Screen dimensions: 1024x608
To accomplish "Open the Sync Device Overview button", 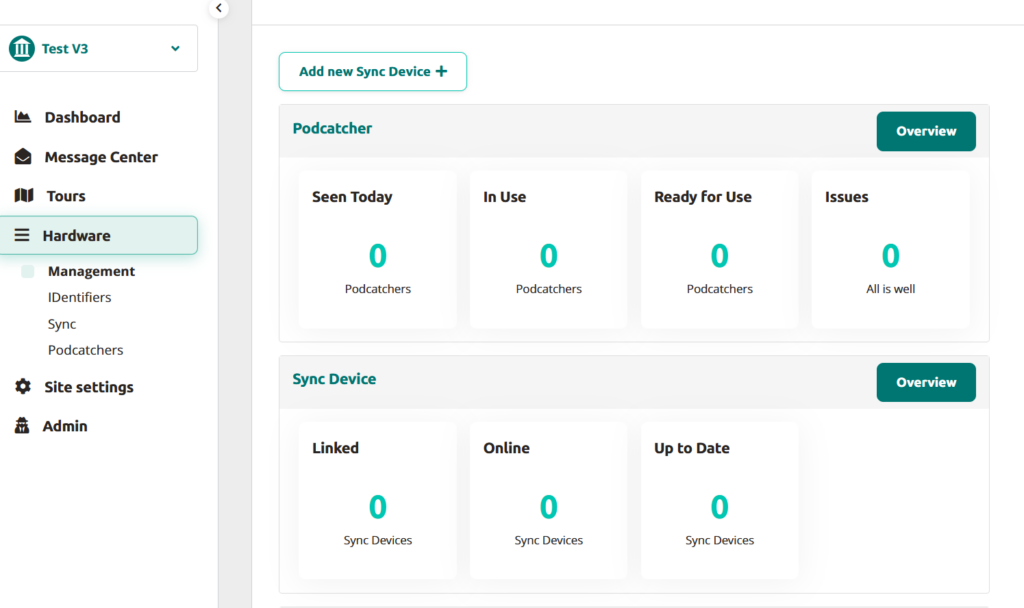I will 926,382.
